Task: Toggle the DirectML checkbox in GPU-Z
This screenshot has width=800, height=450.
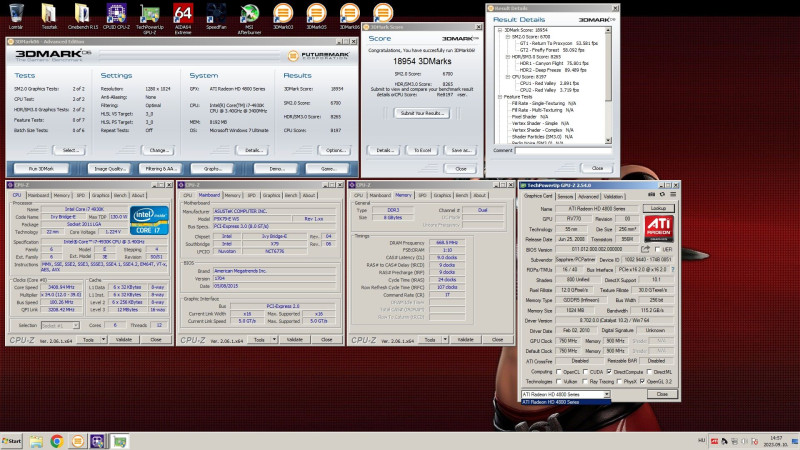Action: [649, 371]
